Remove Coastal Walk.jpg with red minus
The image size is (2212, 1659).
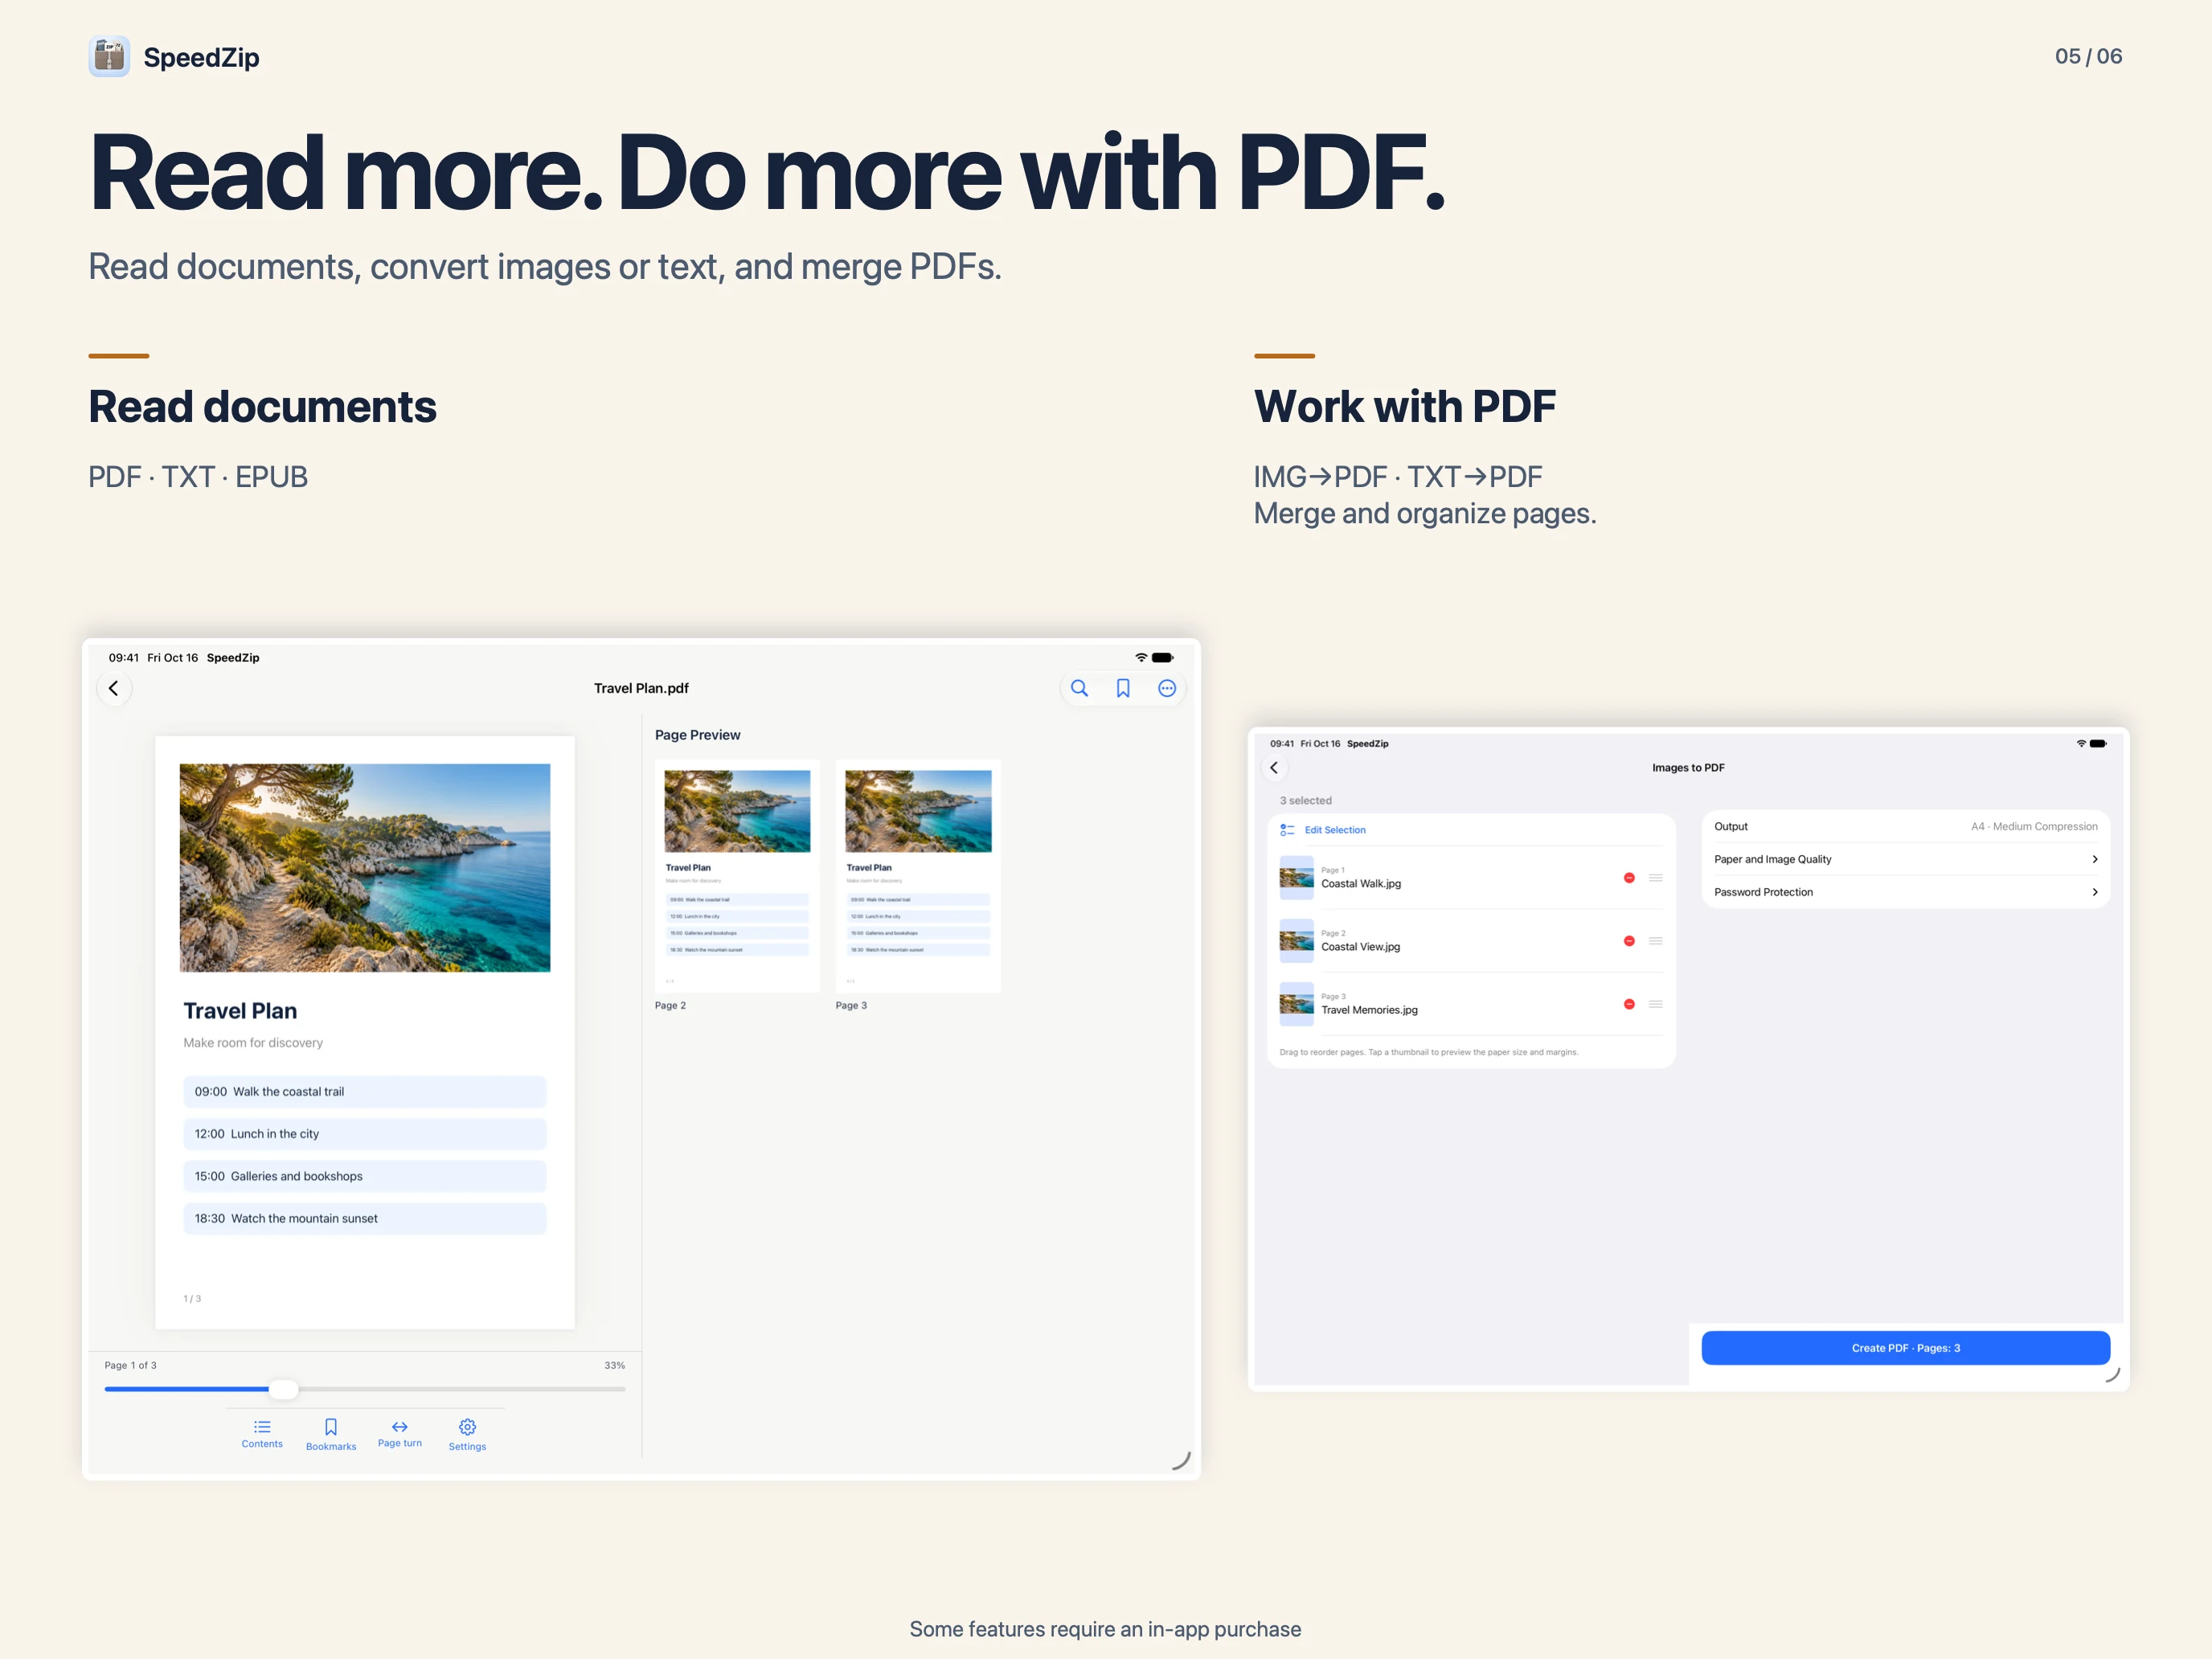pos(1629,878)
